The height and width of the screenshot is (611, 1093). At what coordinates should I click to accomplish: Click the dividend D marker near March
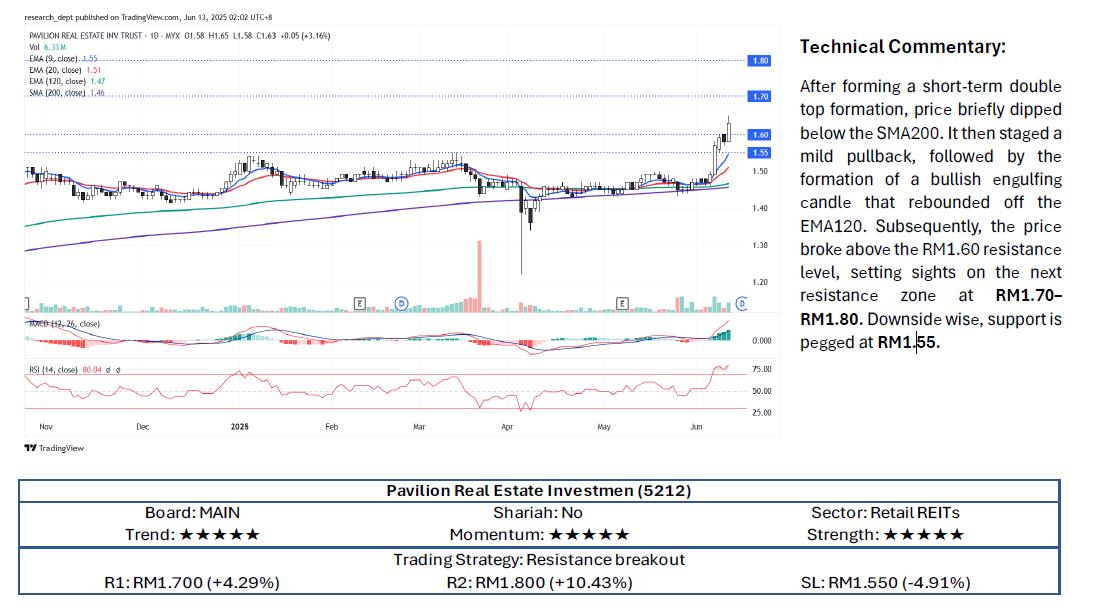pyautogui.click(x=402, y=304)
